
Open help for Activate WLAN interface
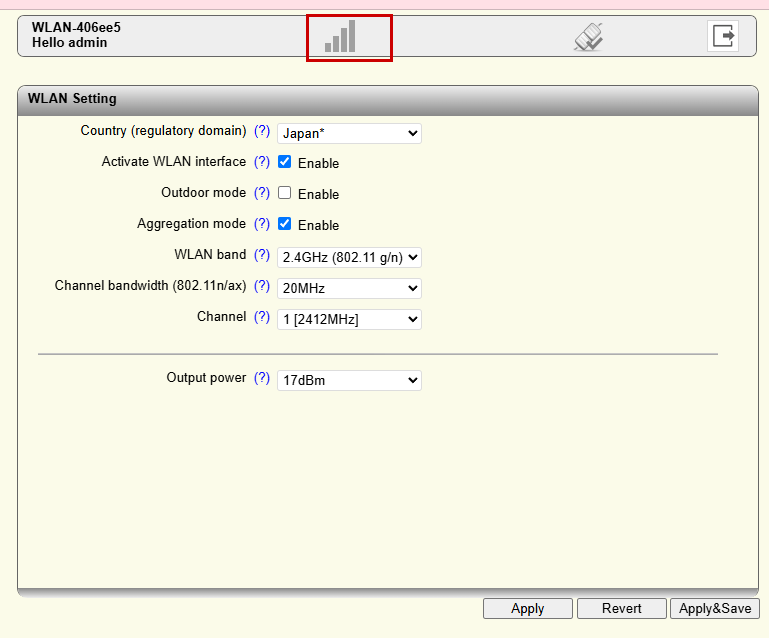point(262,162)
